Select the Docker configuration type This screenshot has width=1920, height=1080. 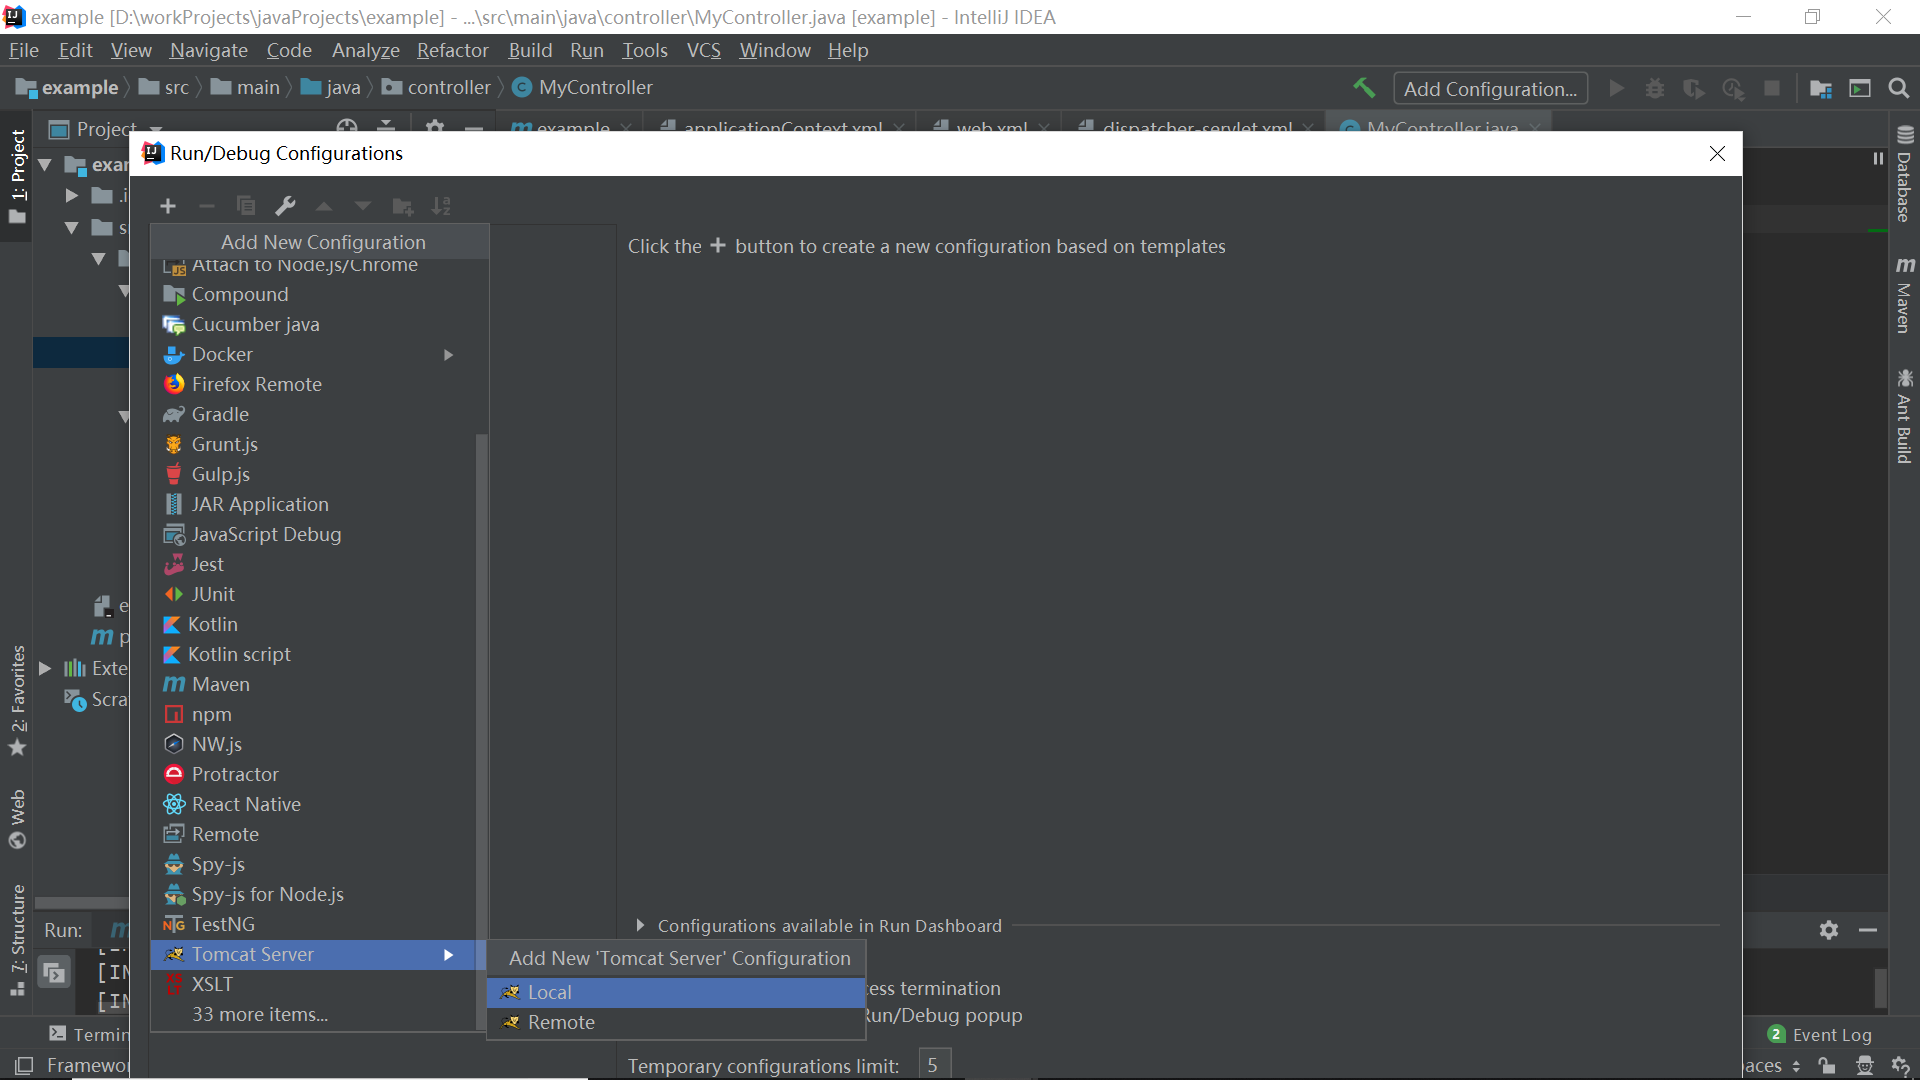tap(221, 354)
